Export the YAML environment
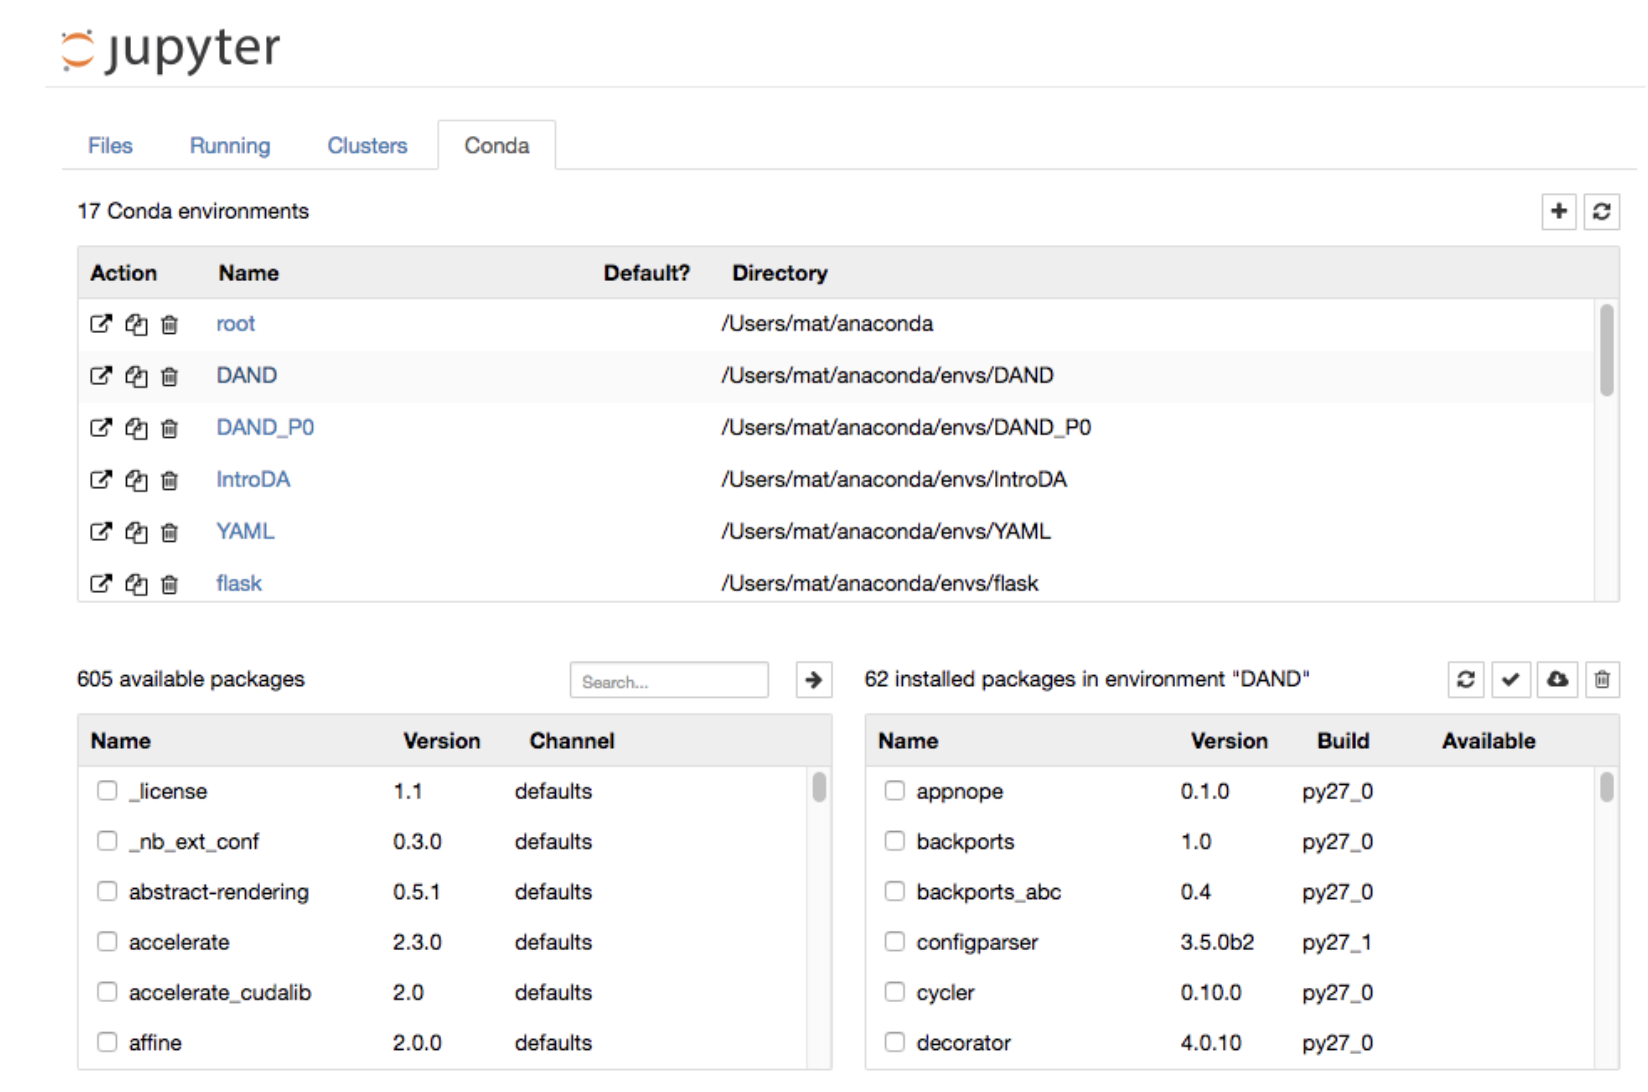The height and width of the screenshot is (1092, 1648). click(x=101, y=532)
